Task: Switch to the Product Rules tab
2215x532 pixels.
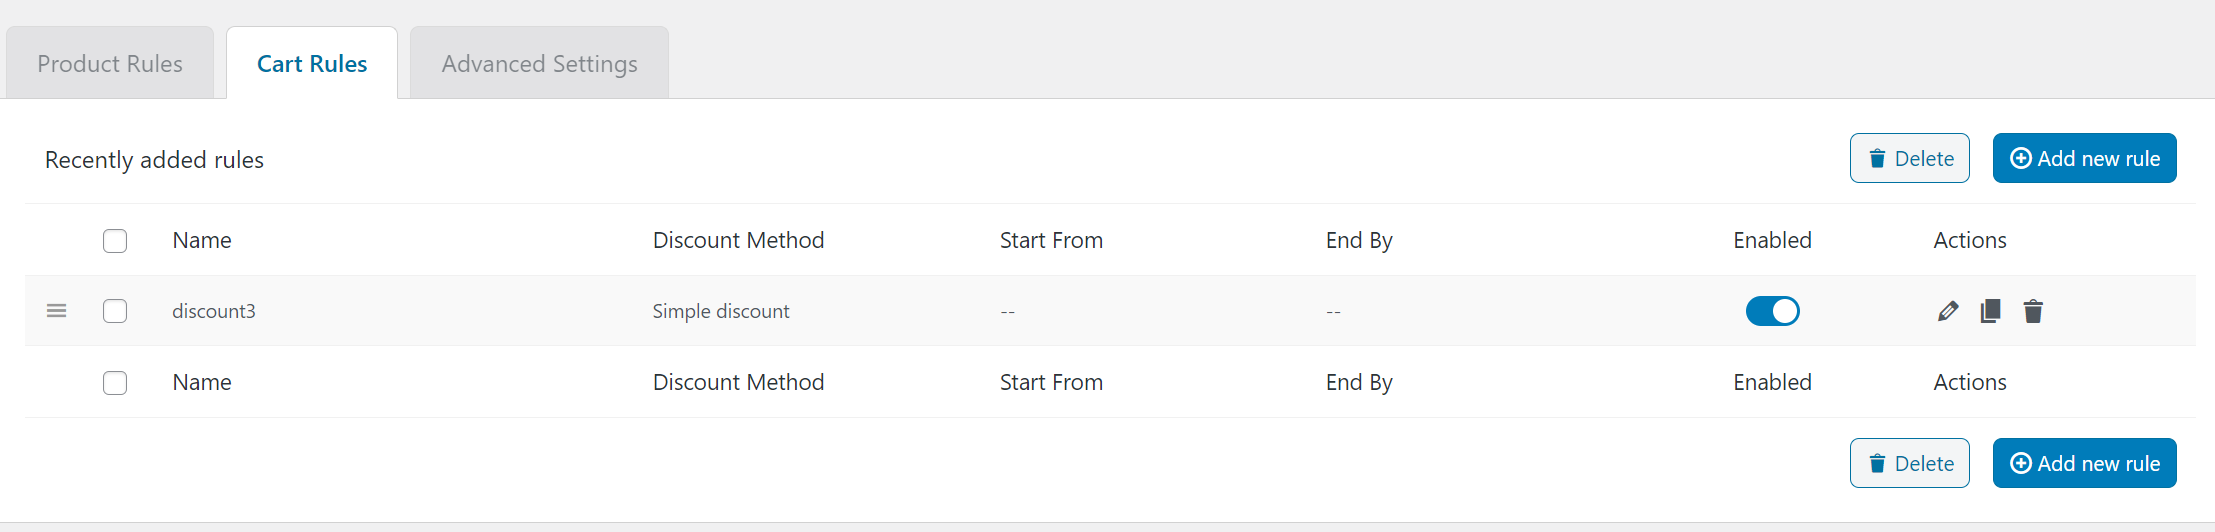Action: 110,63
